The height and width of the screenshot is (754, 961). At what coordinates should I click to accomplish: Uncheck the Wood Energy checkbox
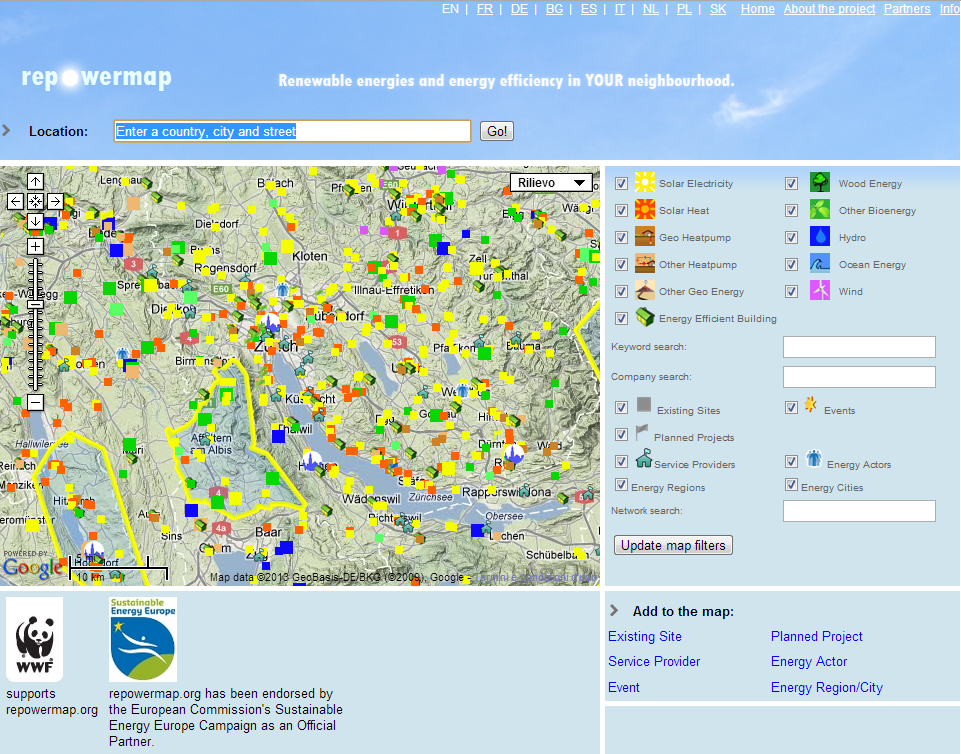click(x=791, y=183)
